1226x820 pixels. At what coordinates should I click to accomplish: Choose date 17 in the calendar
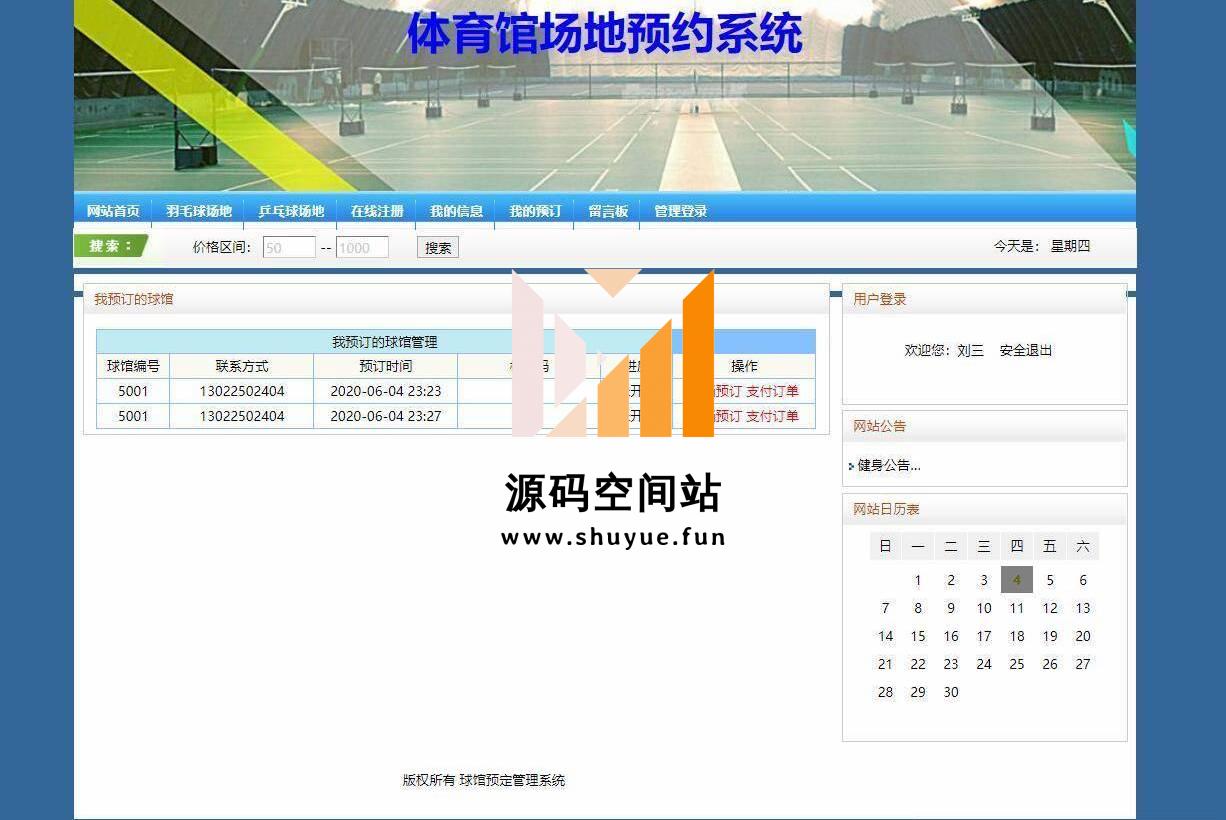(984, 636)
